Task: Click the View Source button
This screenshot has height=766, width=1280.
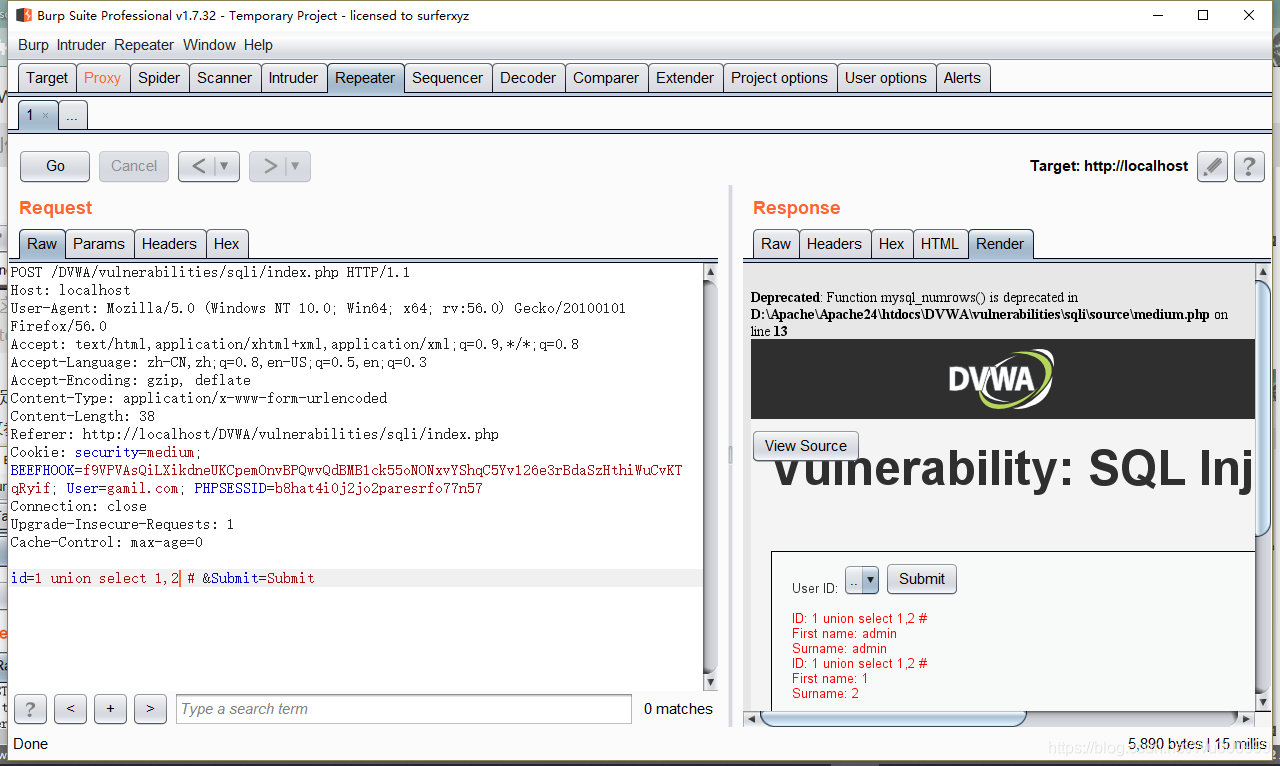Action: tap(806, 446)
